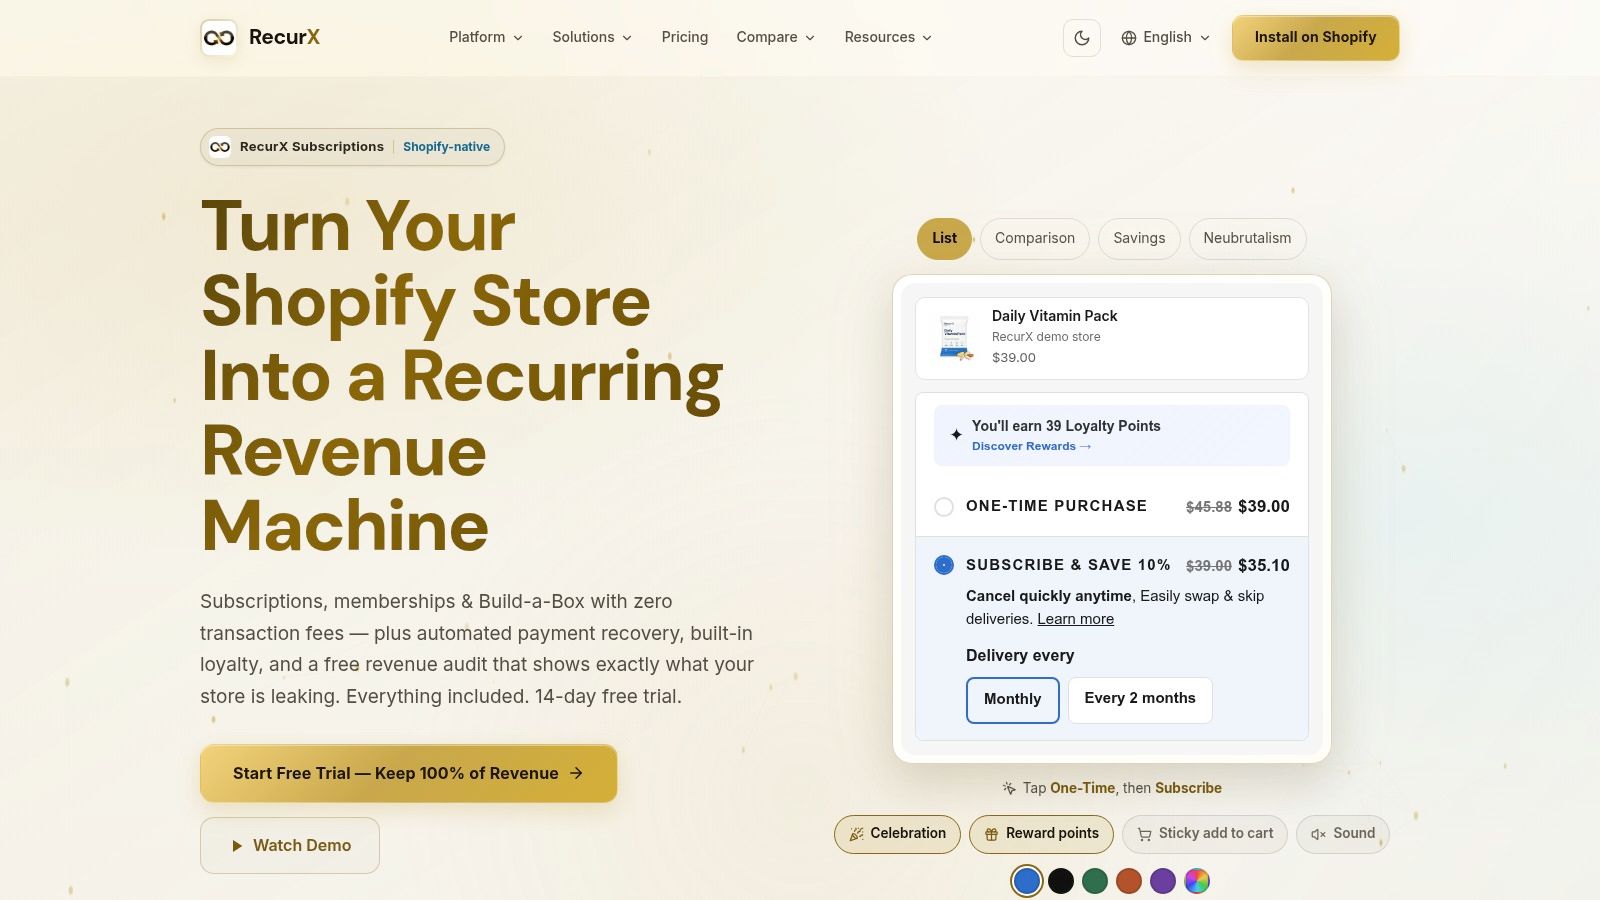Click the globe language icon
Image resolution: width=1600 pixels, height=900 pixels.
coord(1129,38)
